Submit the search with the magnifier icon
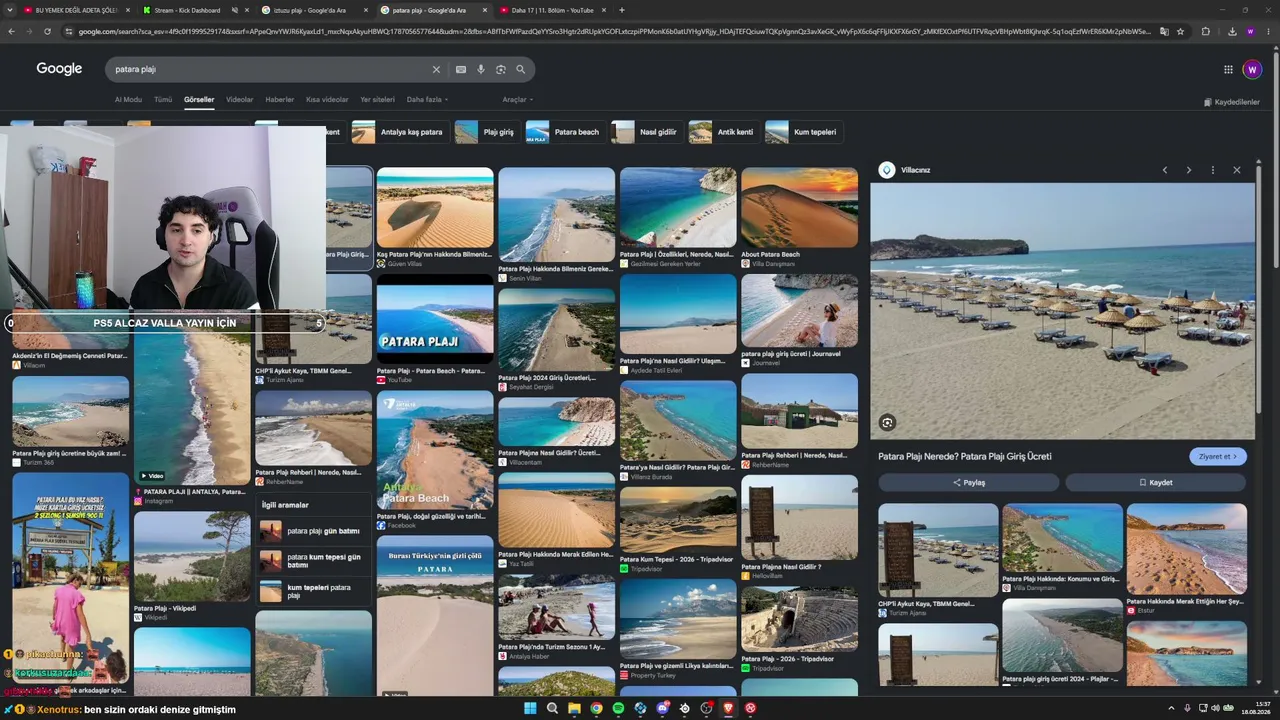The image size is (1280, 720). [521, 69]
